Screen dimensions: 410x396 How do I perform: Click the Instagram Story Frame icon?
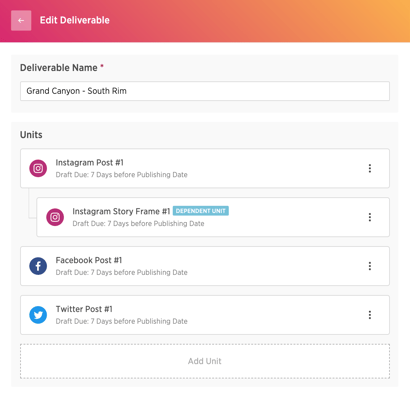click(55, 217)
